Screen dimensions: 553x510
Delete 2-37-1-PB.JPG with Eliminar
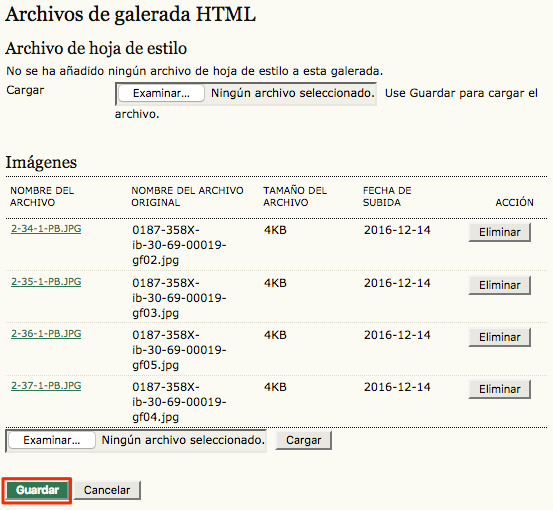coord(499,389)
